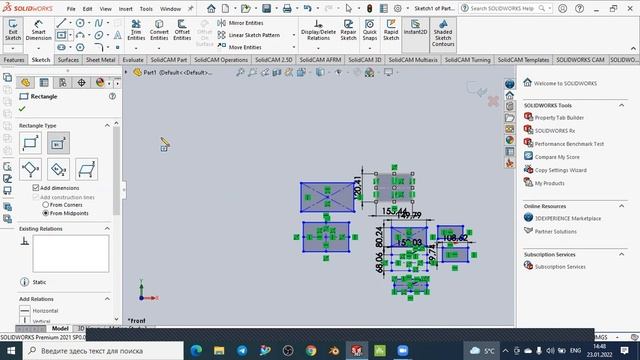
Task: Click Convert Entities tool
Action: pos(159,30)
